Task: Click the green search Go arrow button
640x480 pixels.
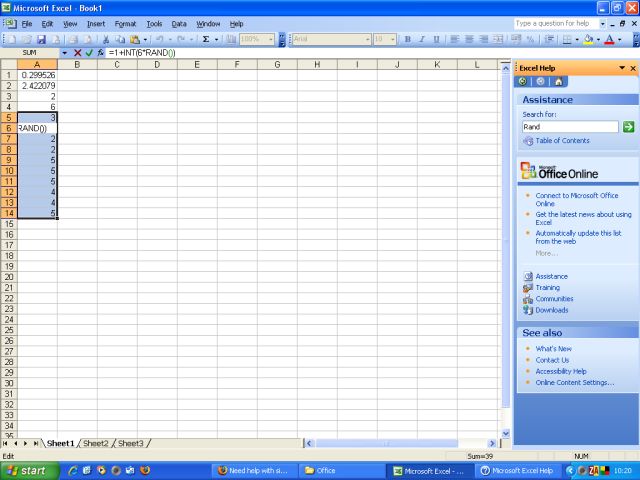Action: click(x=629, y=127)
